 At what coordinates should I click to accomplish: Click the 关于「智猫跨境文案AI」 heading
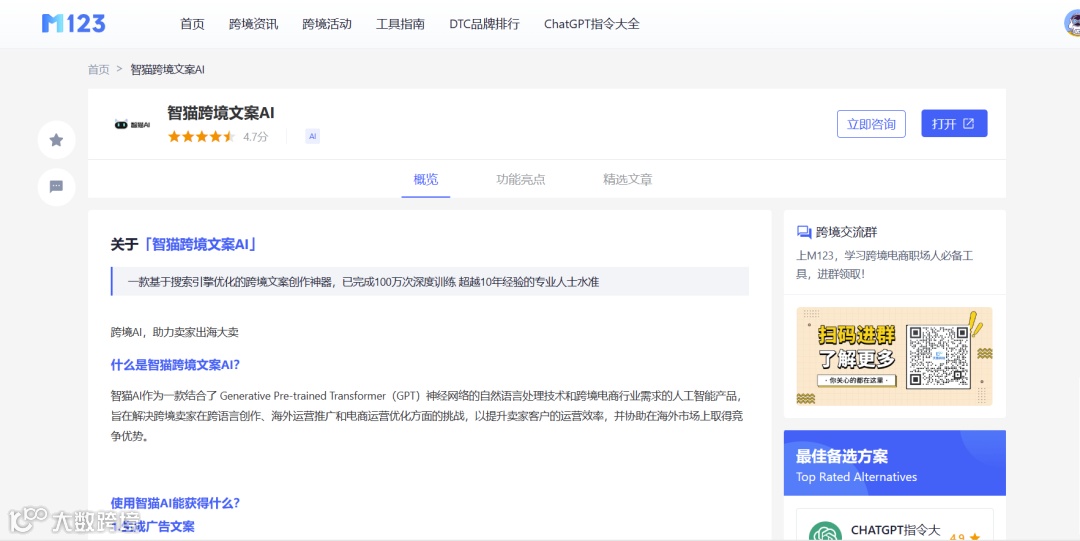[x=184, y=245]
